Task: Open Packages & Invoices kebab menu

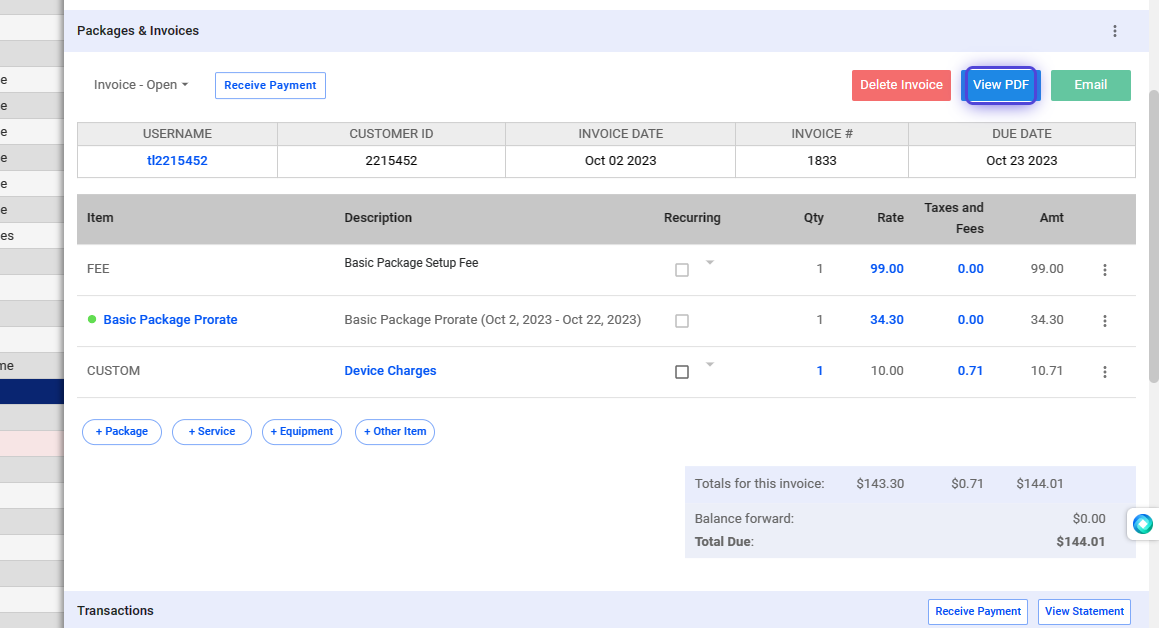Action: click(x=1115, y=31)
